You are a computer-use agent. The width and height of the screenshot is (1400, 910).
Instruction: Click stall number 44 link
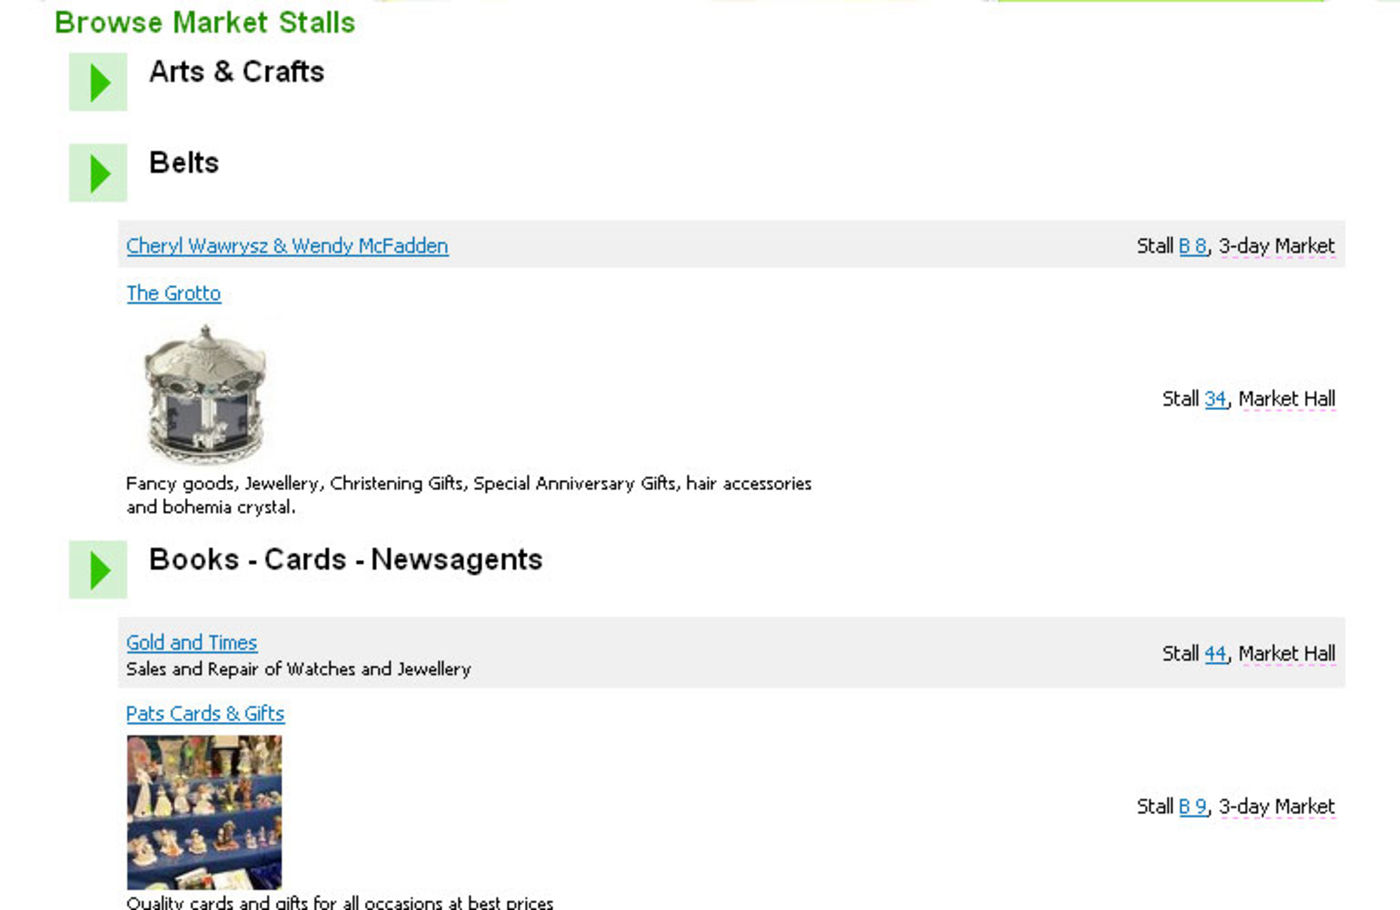[x=1215, y=654]
